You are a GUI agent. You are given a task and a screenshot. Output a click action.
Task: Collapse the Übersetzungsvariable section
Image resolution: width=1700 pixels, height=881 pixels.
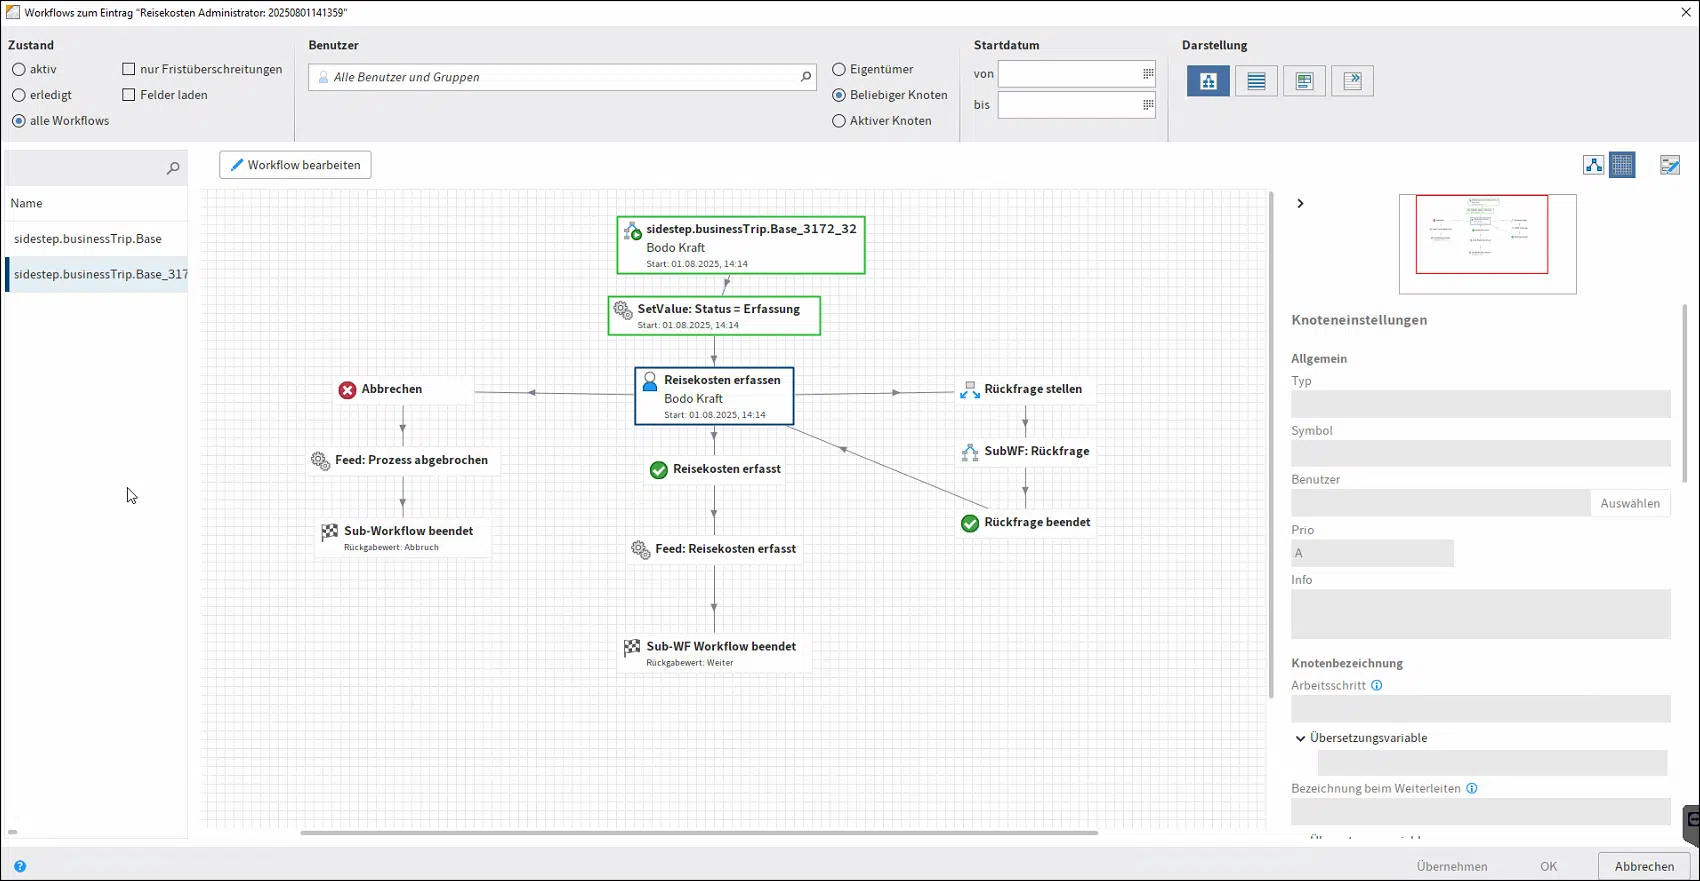point(1300,739)
